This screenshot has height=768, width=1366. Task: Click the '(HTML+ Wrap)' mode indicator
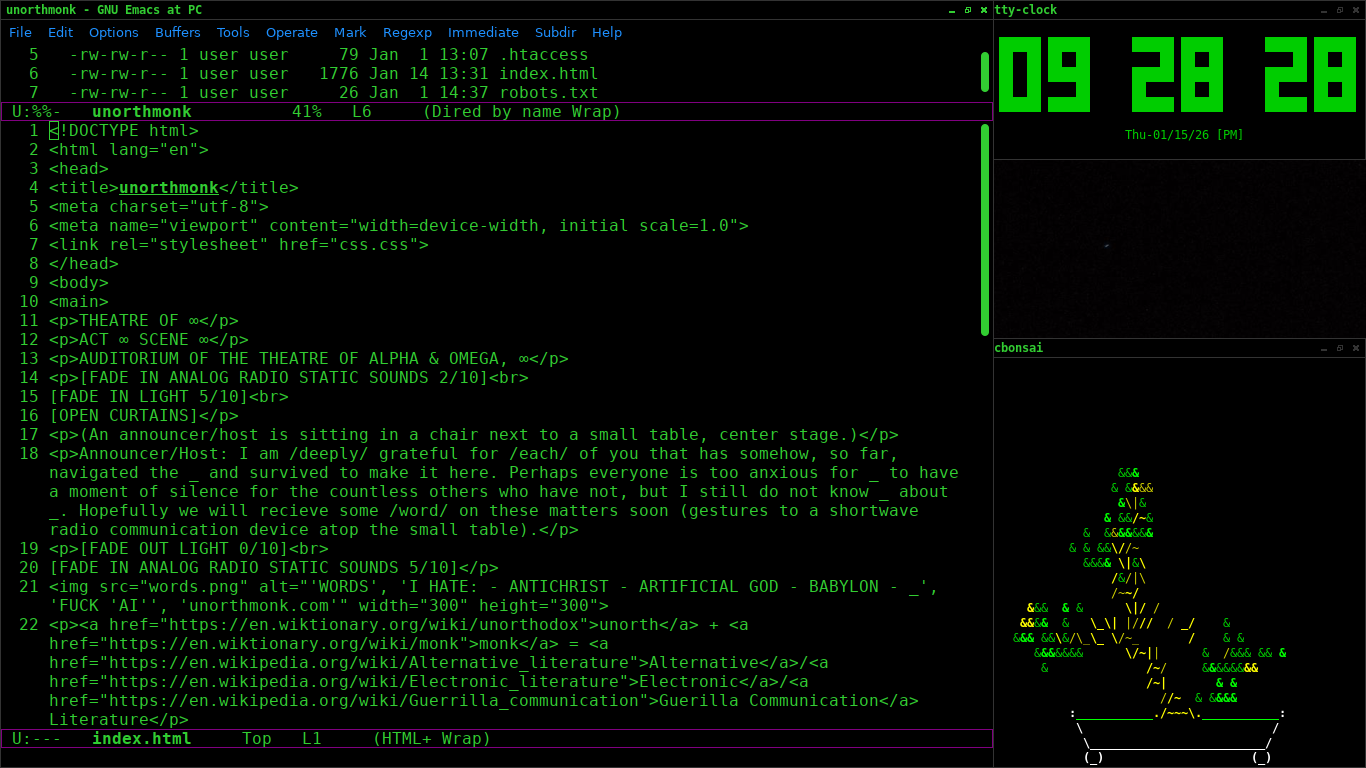431,739
